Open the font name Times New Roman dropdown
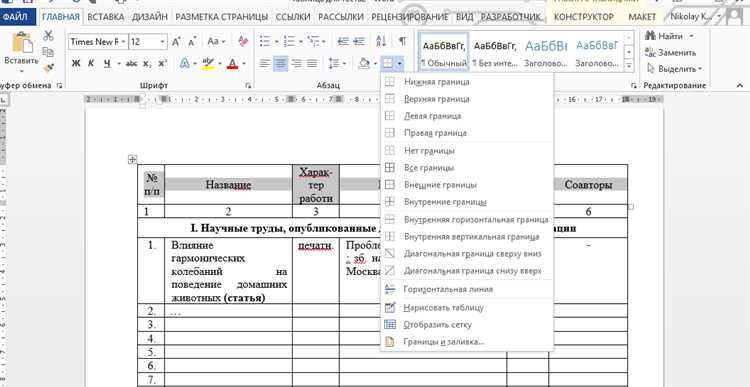This screenshot has height=387, width=750. [123, 42]
